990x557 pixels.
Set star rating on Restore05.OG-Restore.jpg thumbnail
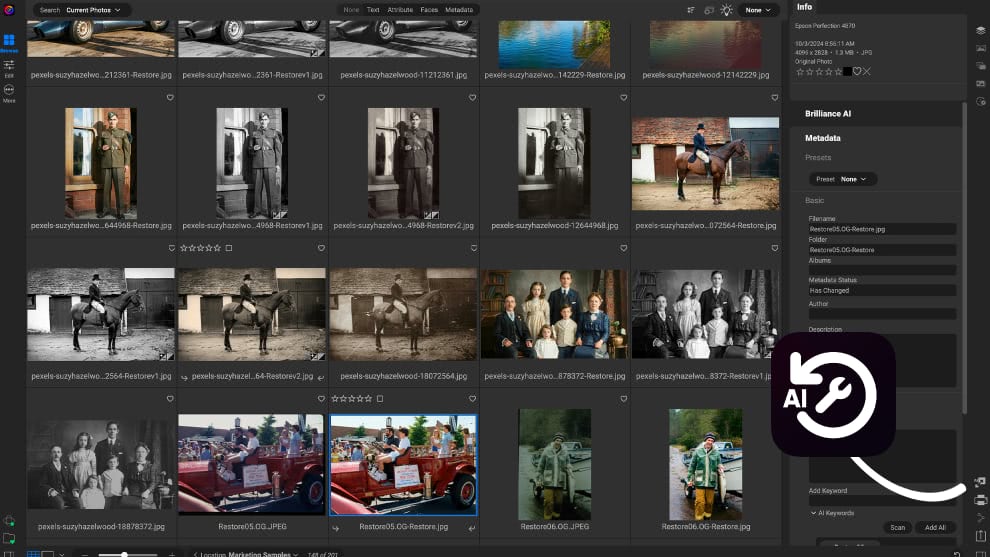(352, 398)
